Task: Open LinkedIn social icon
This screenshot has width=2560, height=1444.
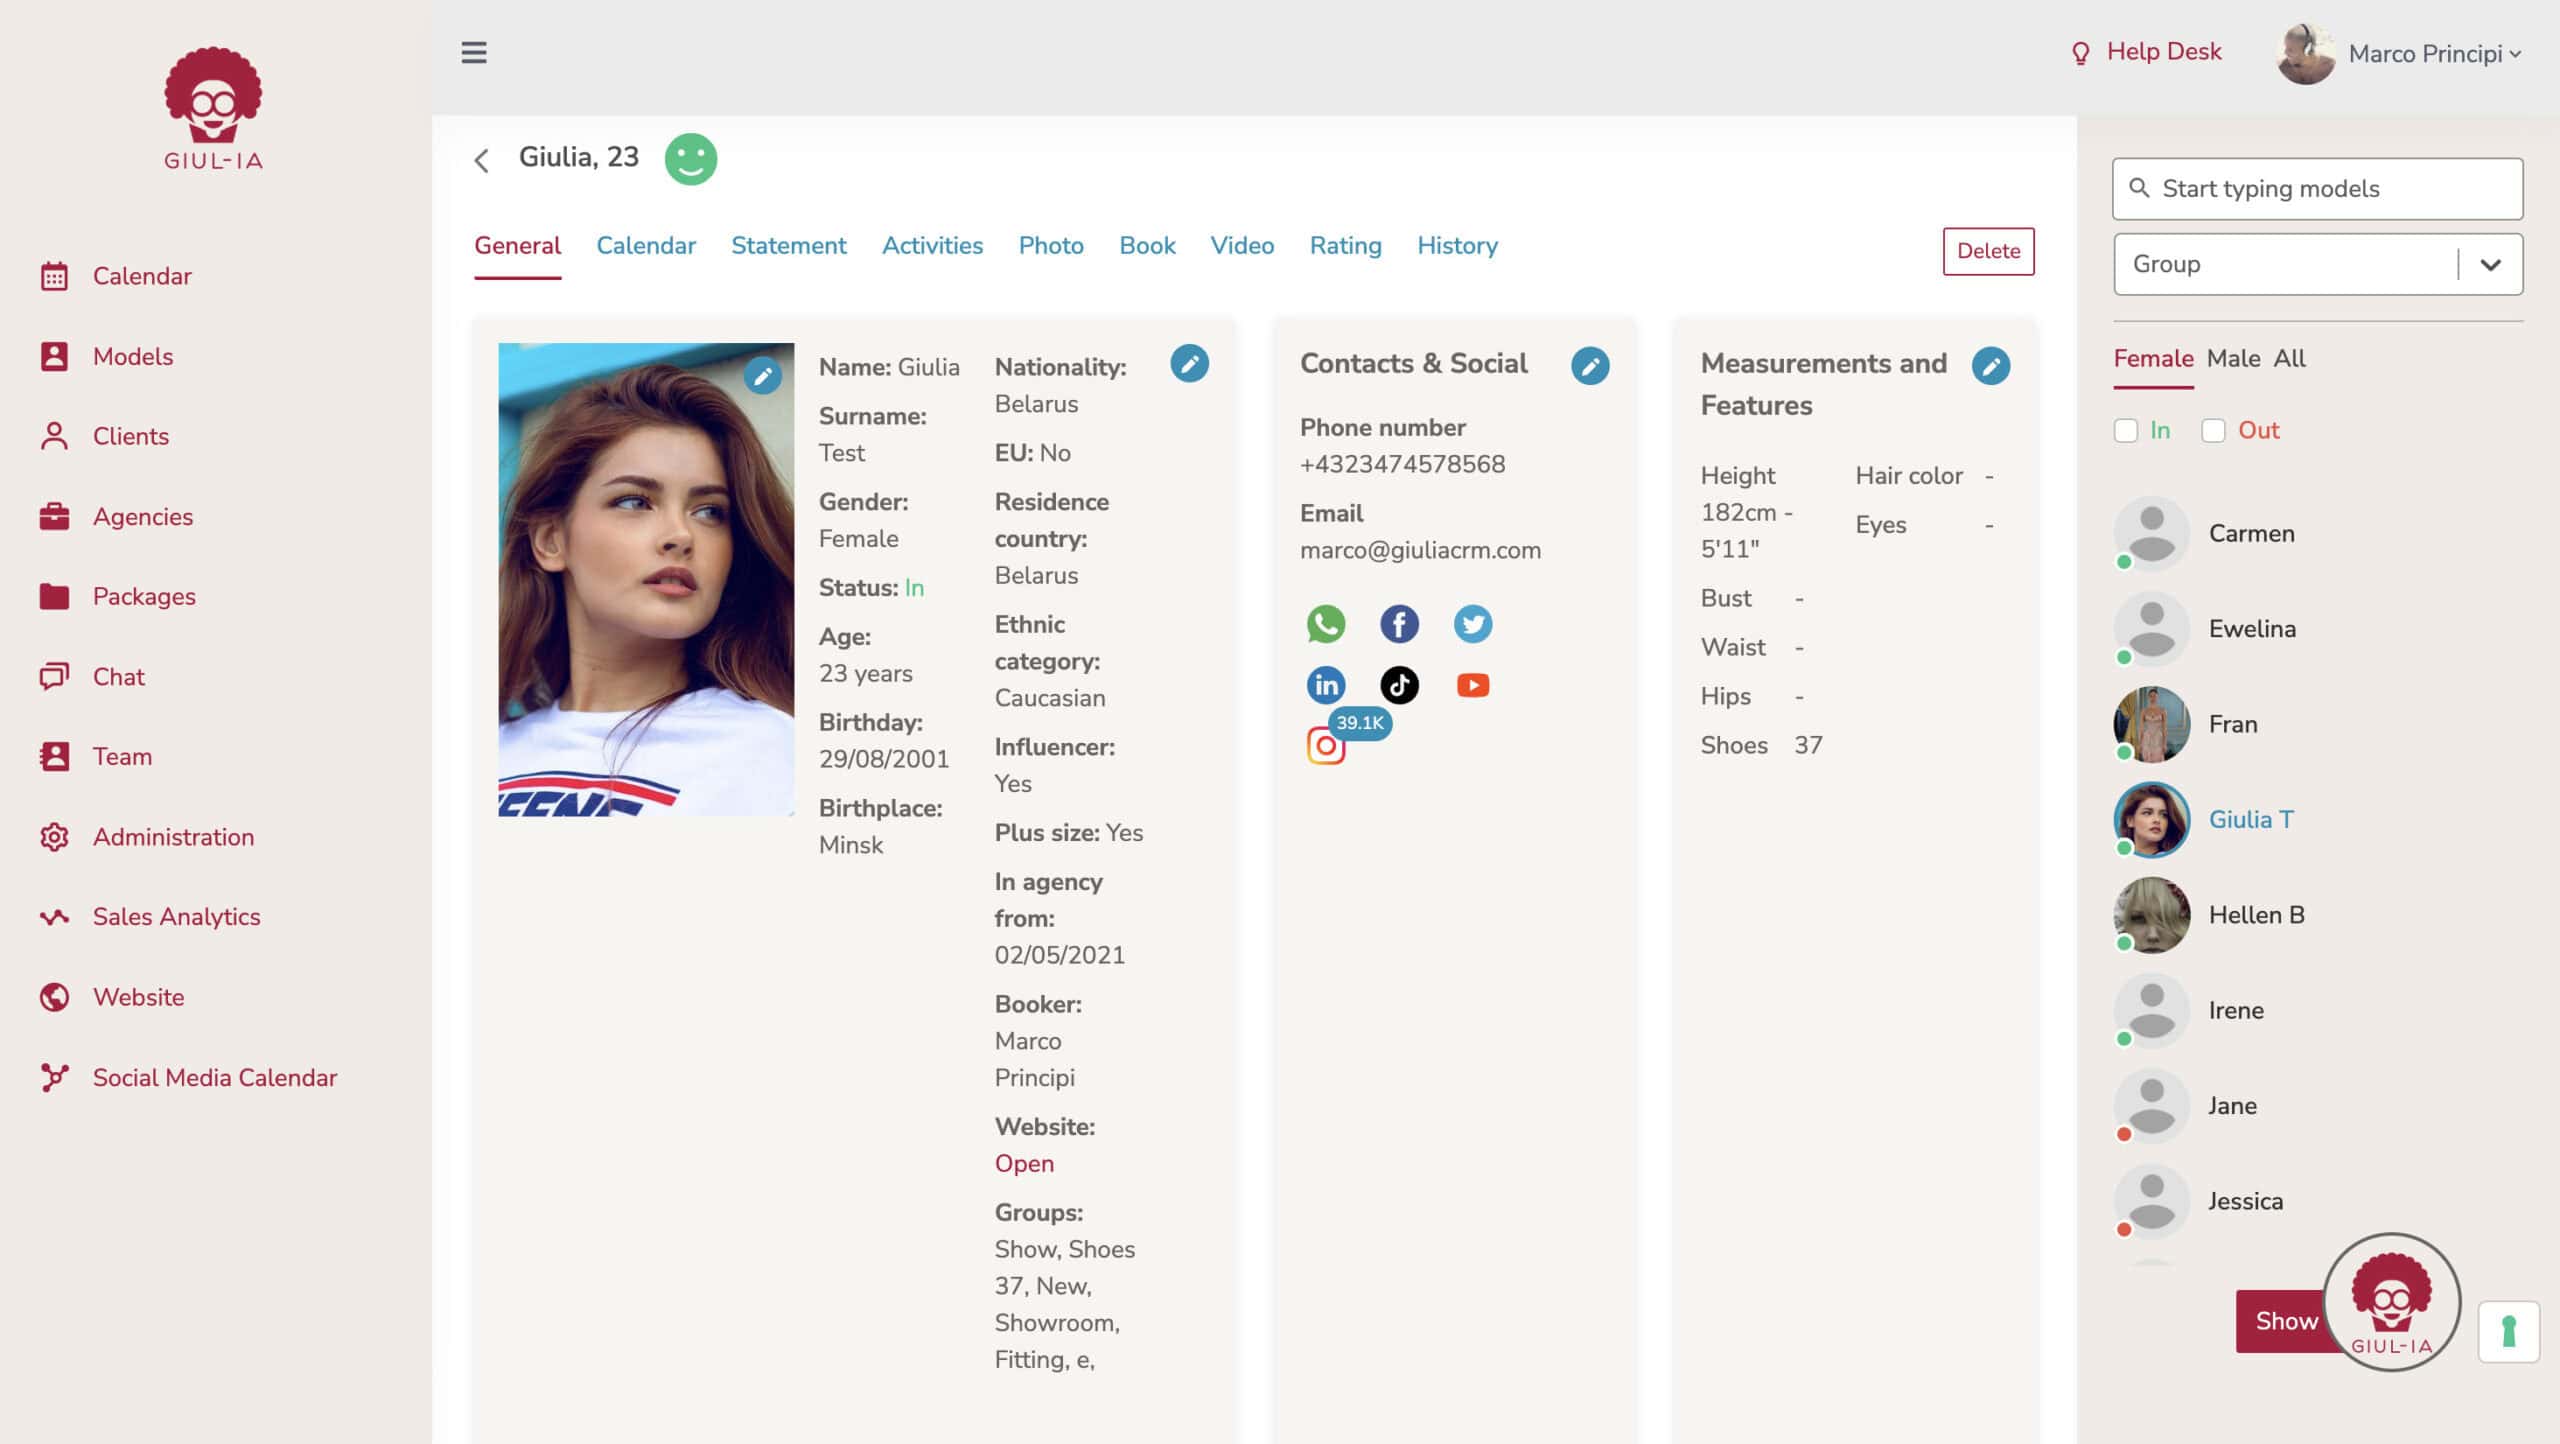Action: (1325, 685)
